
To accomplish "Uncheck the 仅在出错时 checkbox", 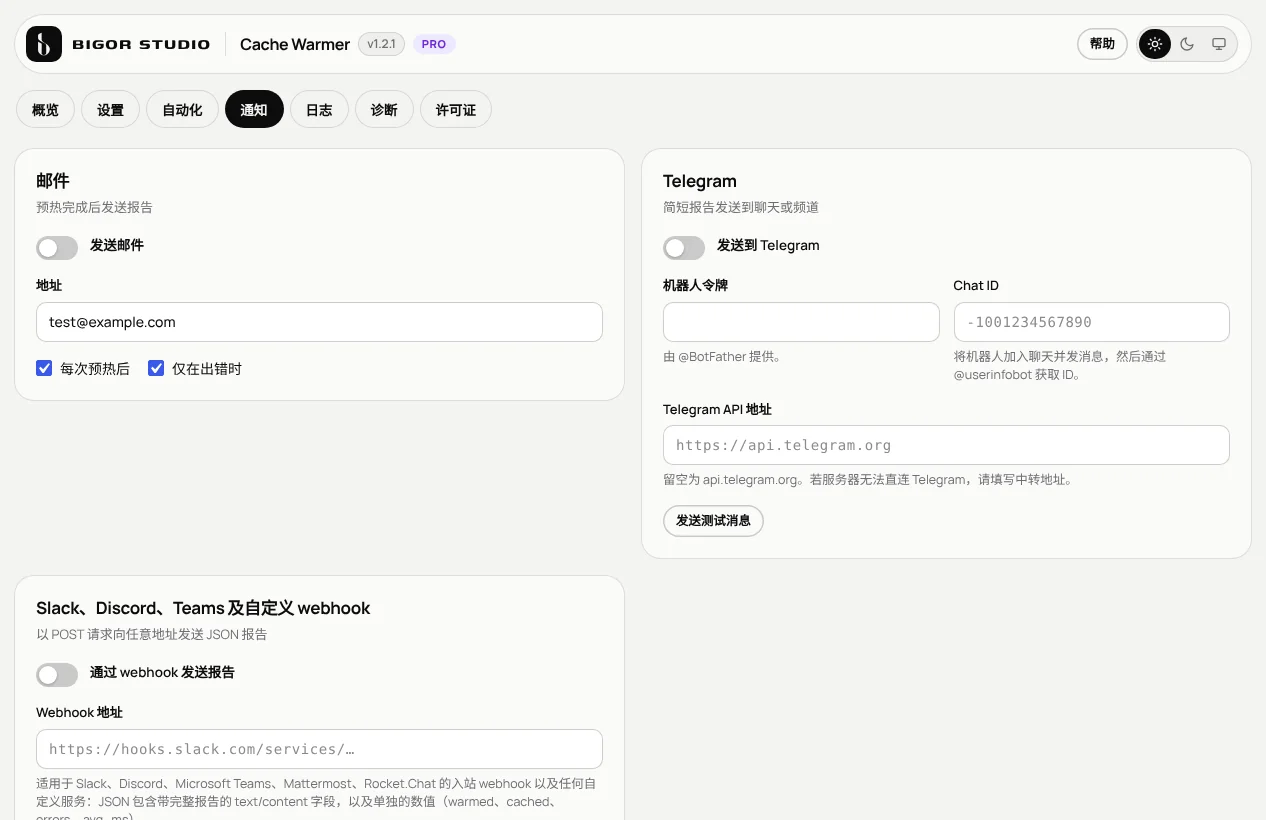I will (x=156, y=368).
